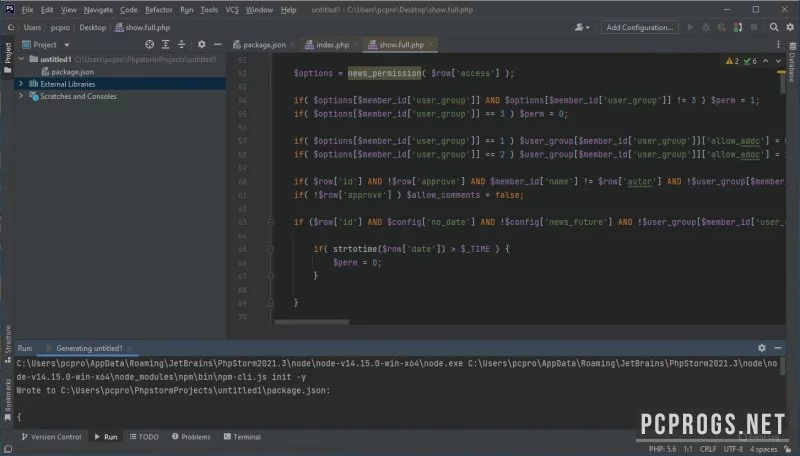
Task: Open the user account dropdown icon
Action: tap(582, 28)
